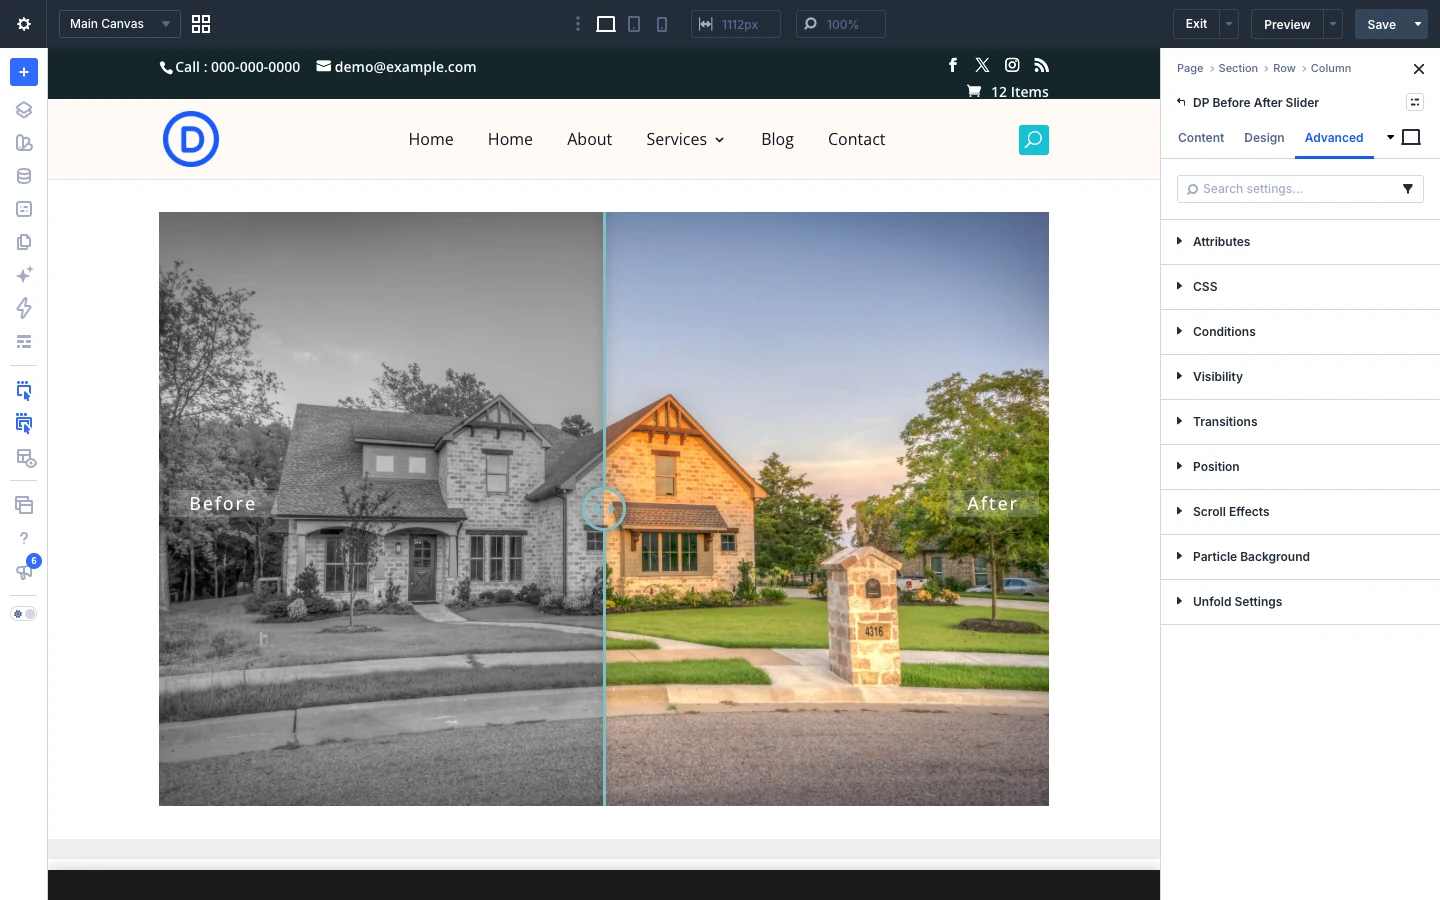This screenshot has width=1440, height=900.
Task: Expand the CSS settings group
Action: point(1300,287)
